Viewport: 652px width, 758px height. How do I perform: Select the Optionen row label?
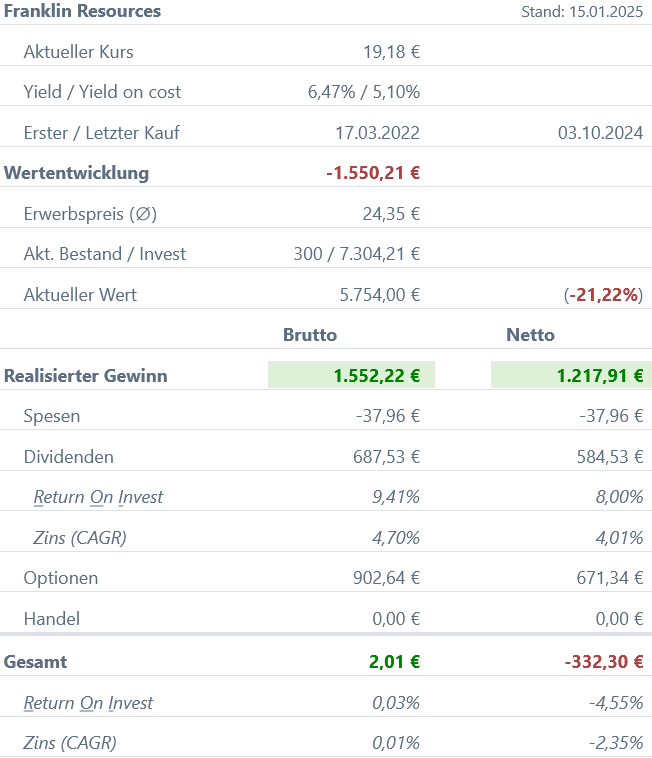coord(61,578)
